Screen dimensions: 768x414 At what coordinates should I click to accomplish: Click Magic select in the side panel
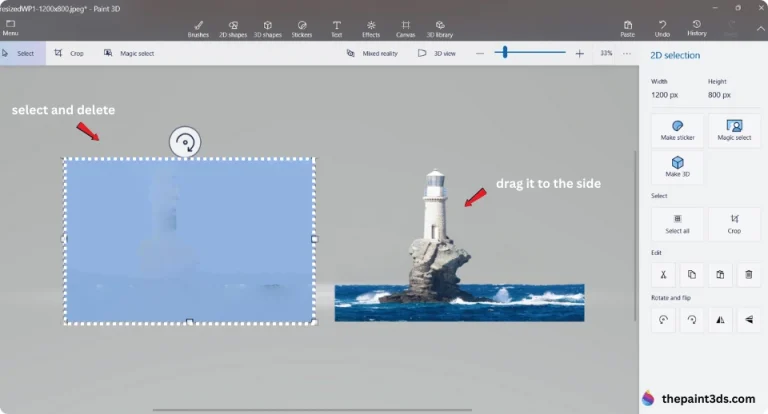click(x=734, y=130)
